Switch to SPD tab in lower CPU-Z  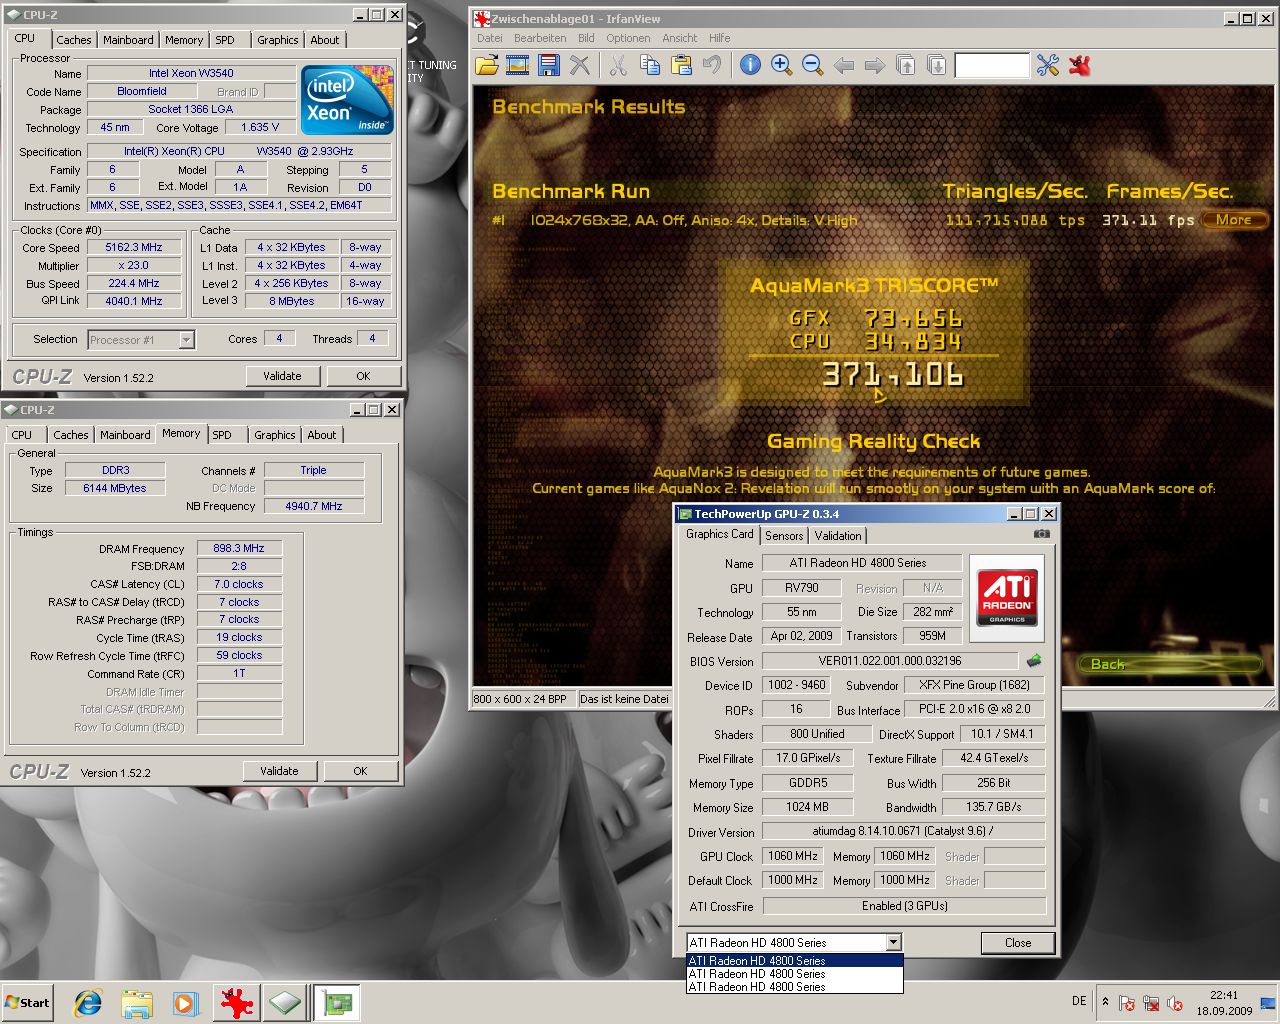point(222,435)
